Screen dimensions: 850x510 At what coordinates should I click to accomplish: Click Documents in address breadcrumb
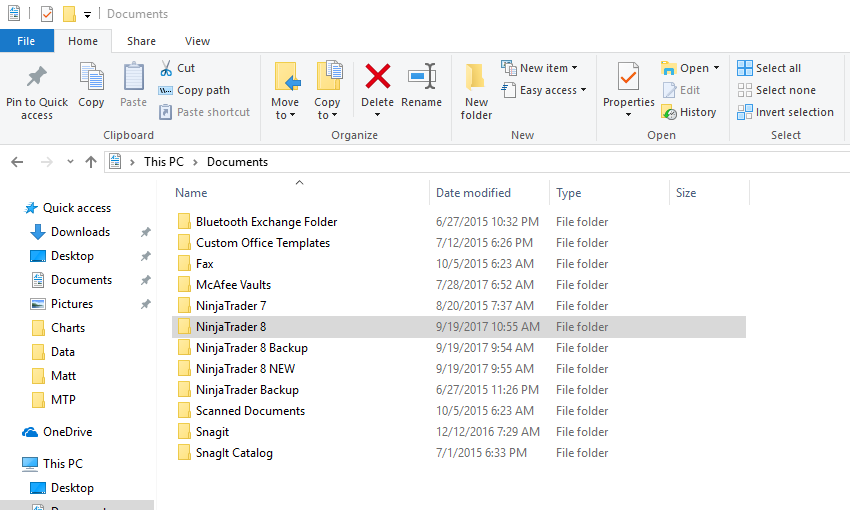click(x=237, y=162)
